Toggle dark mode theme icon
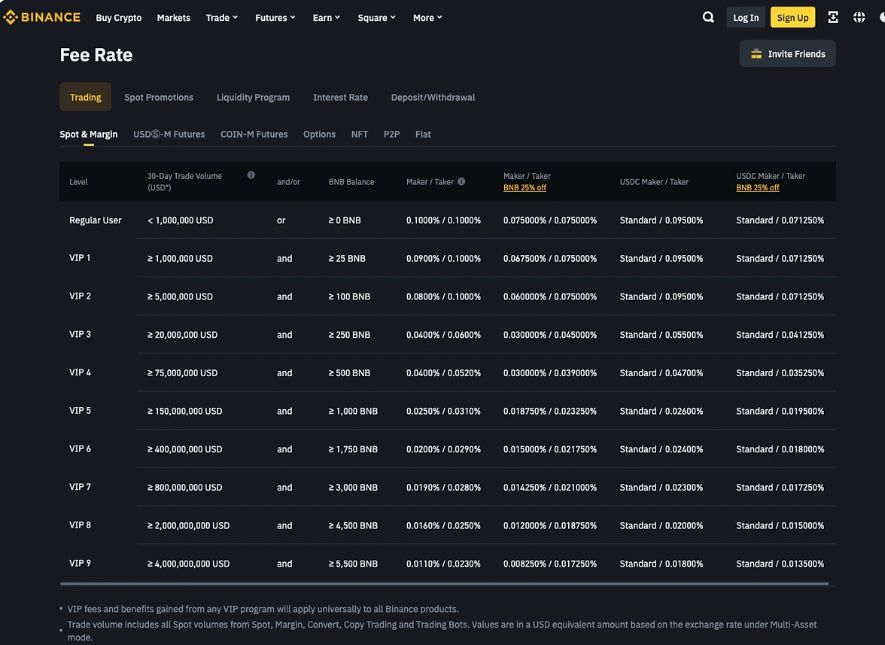 click(x=881, y=17)
